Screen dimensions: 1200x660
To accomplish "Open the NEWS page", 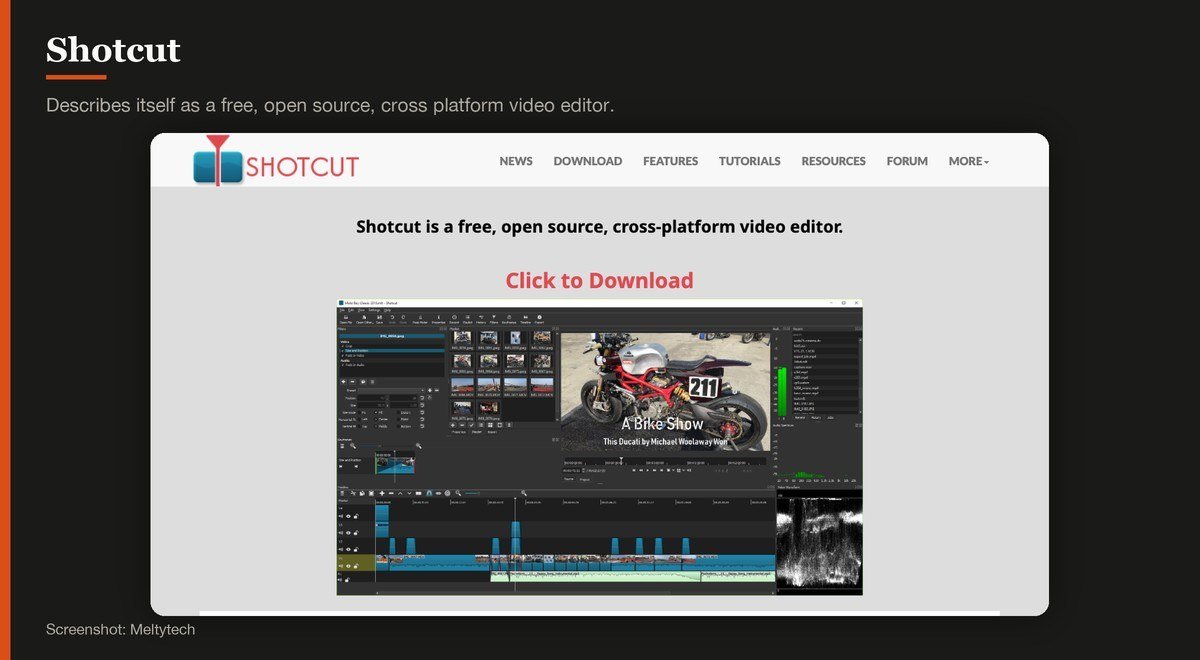I will [516, 161].
